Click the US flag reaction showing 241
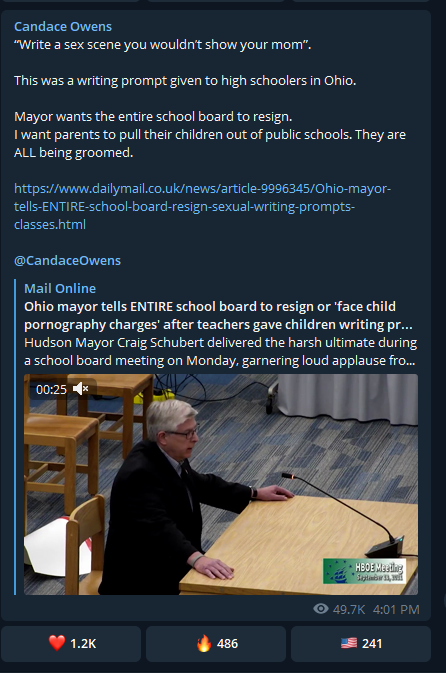 coord(361,643)
